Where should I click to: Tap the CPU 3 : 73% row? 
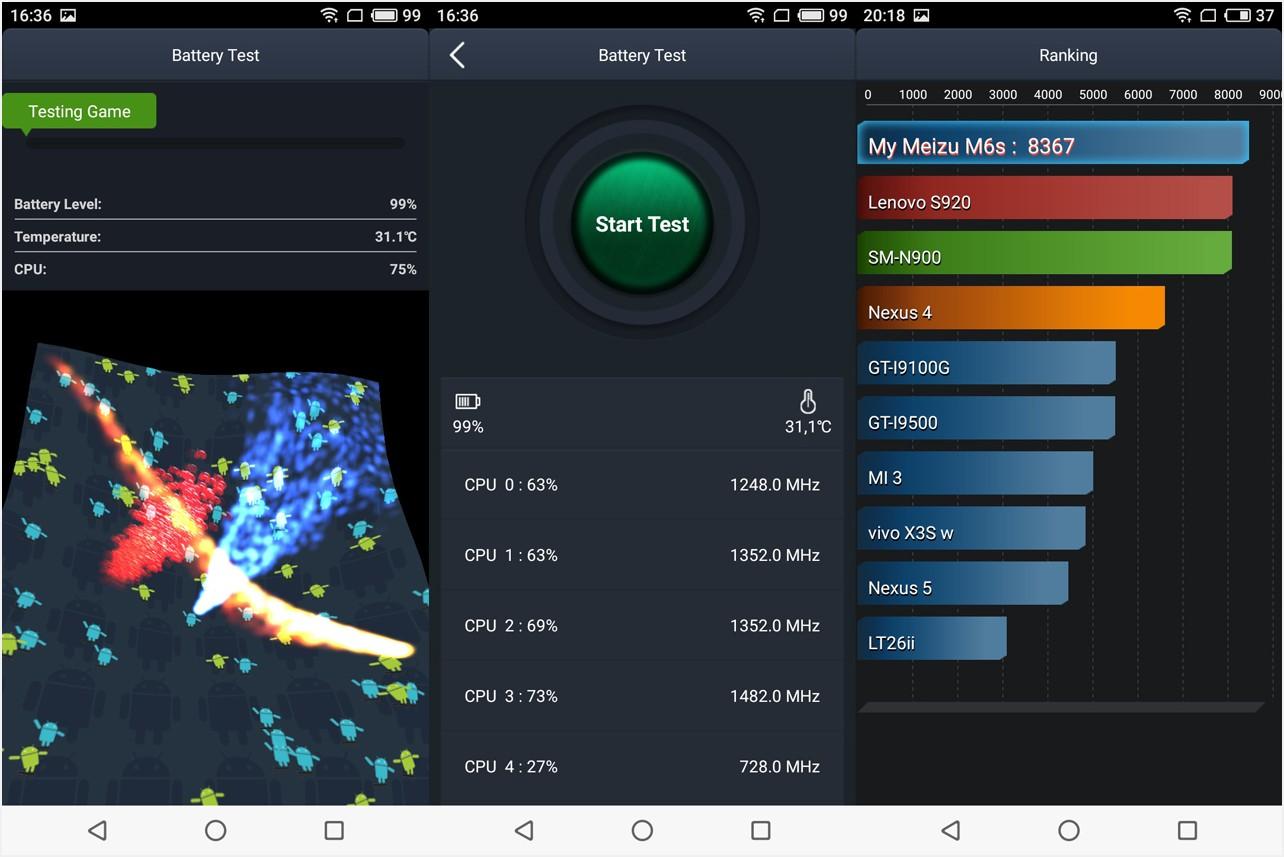click(x=642, y=696)
